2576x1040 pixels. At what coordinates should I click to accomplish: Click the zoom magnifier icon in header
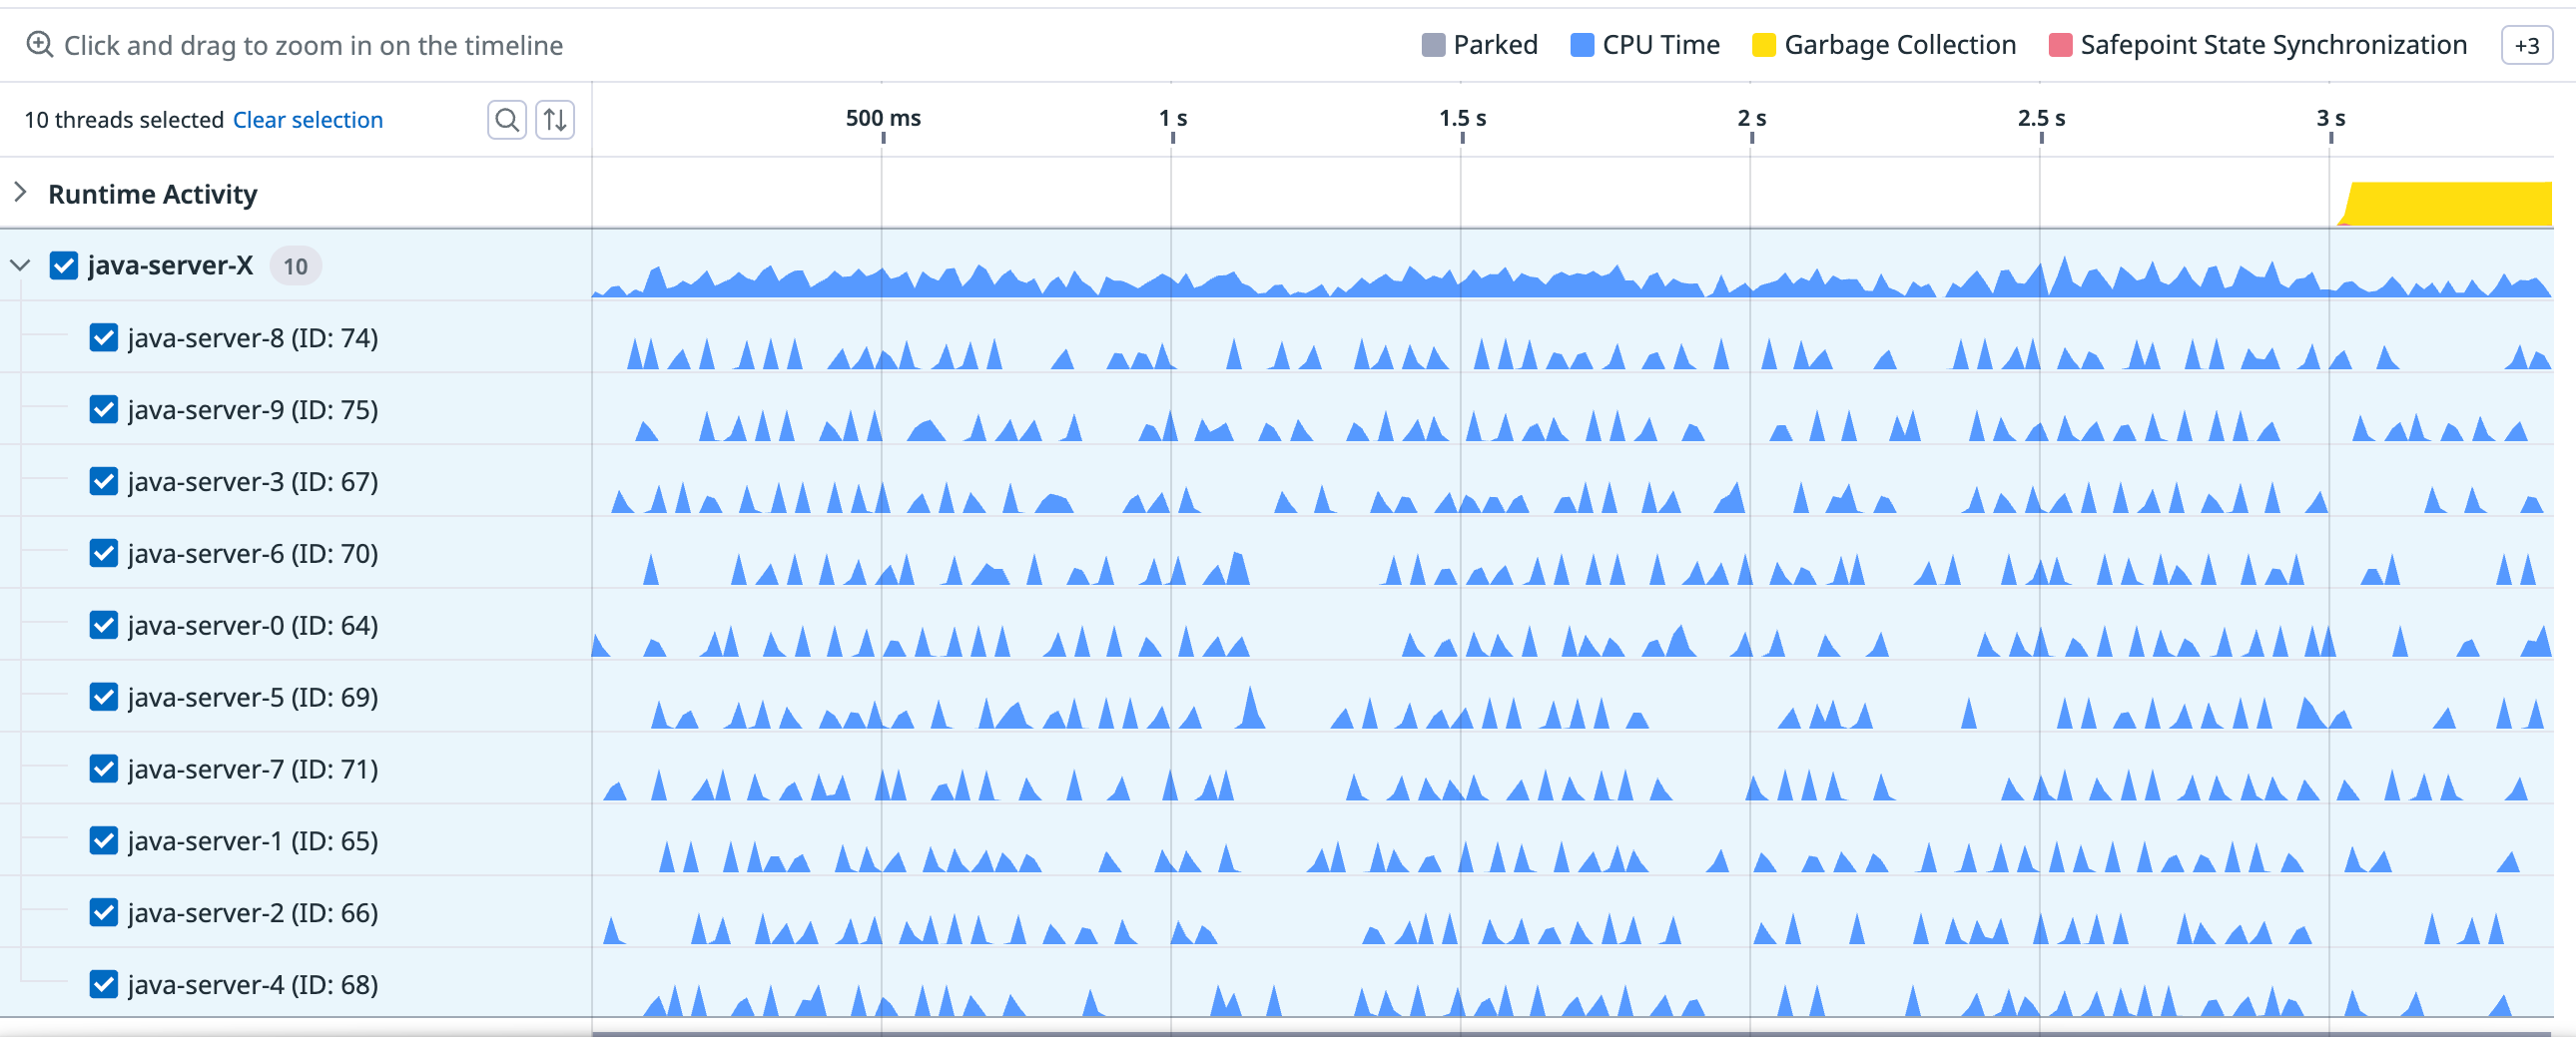(x=39, y=45)
